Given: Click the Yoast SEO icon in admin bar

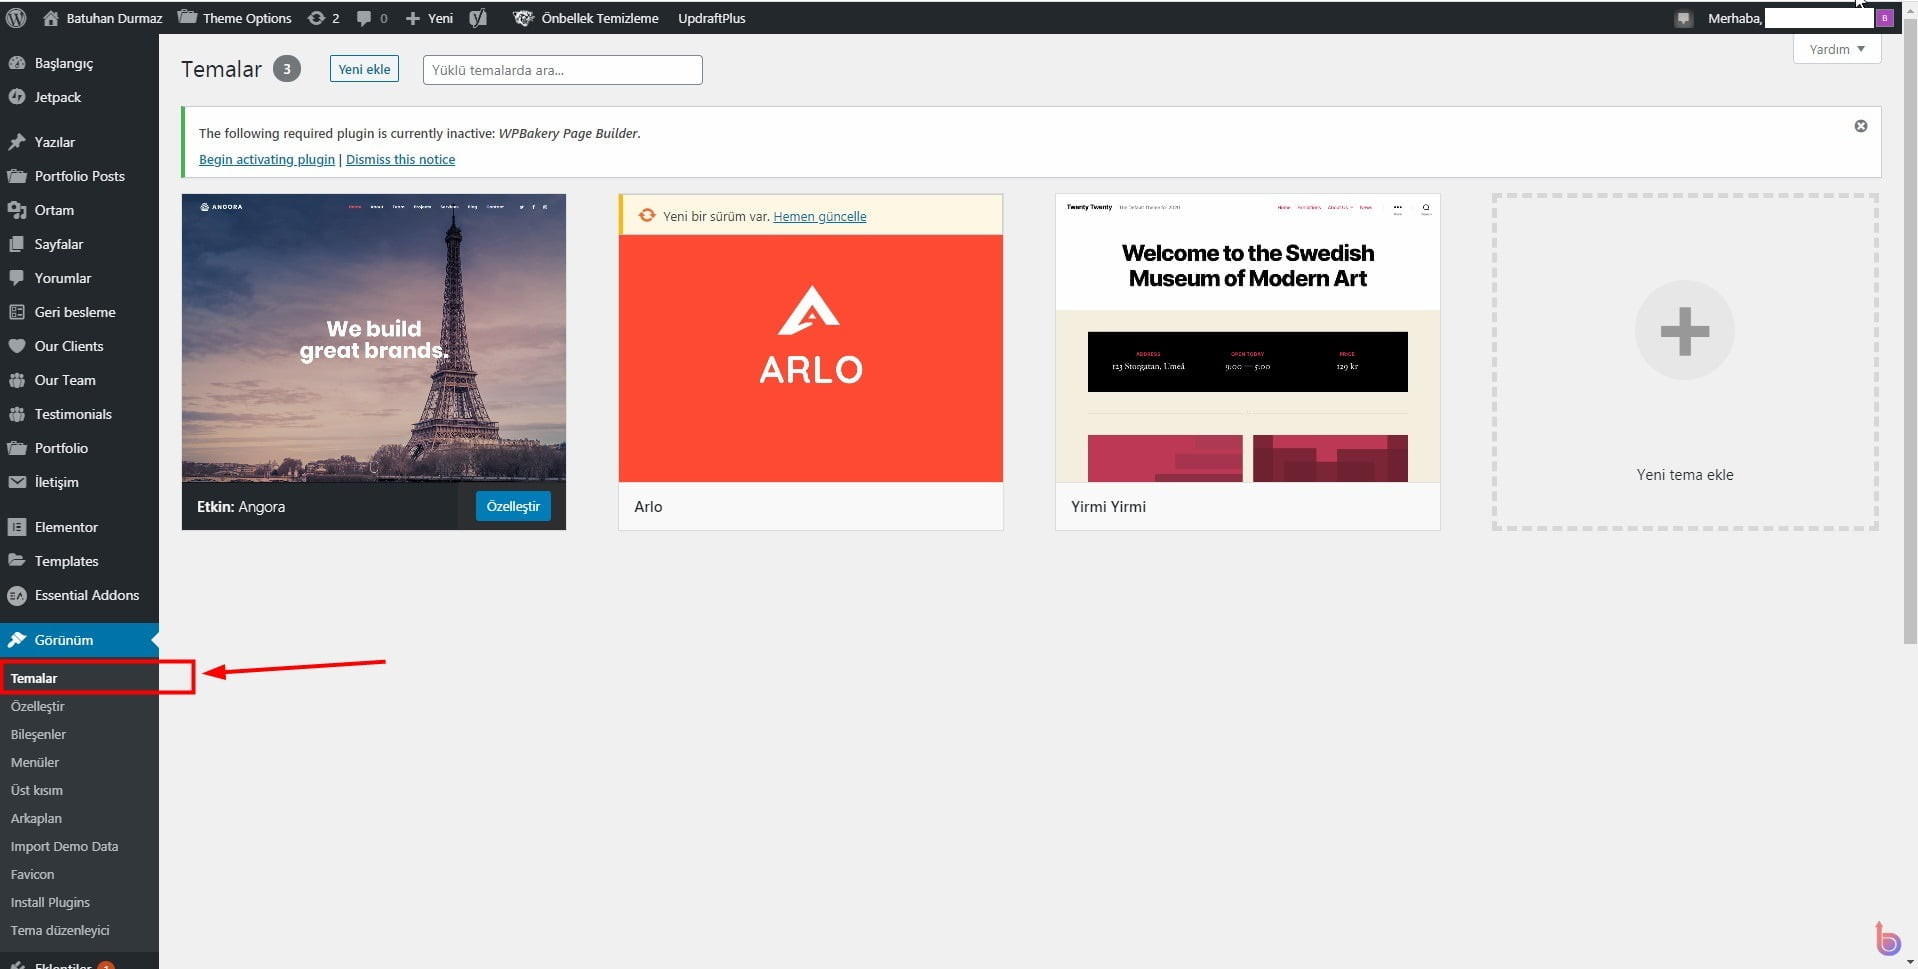Looking at the screenshot, I should pos(478,18).
